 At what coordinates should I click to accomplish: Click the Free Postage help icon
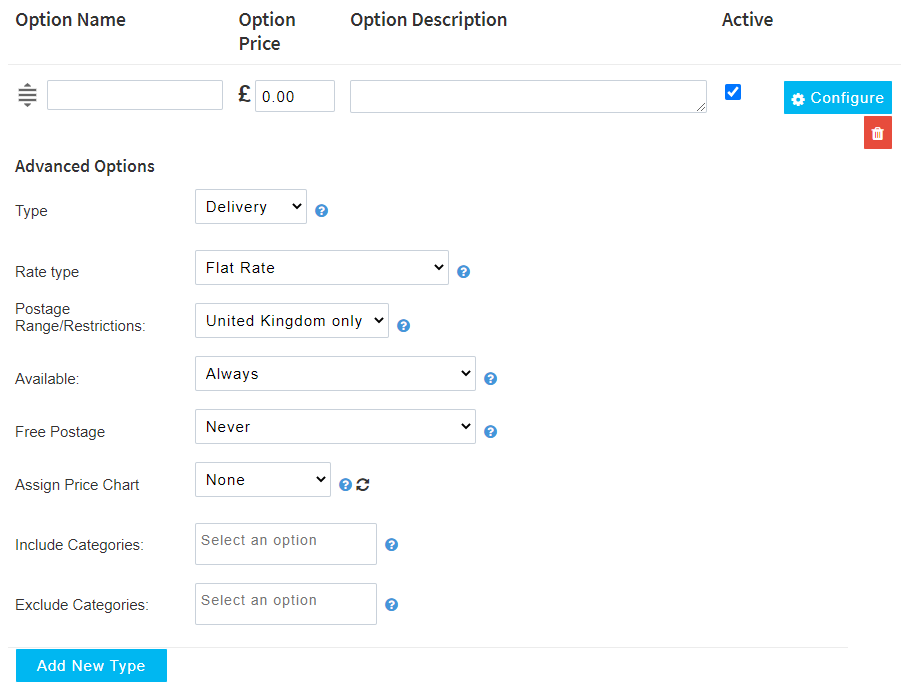[x=491, y=432]
